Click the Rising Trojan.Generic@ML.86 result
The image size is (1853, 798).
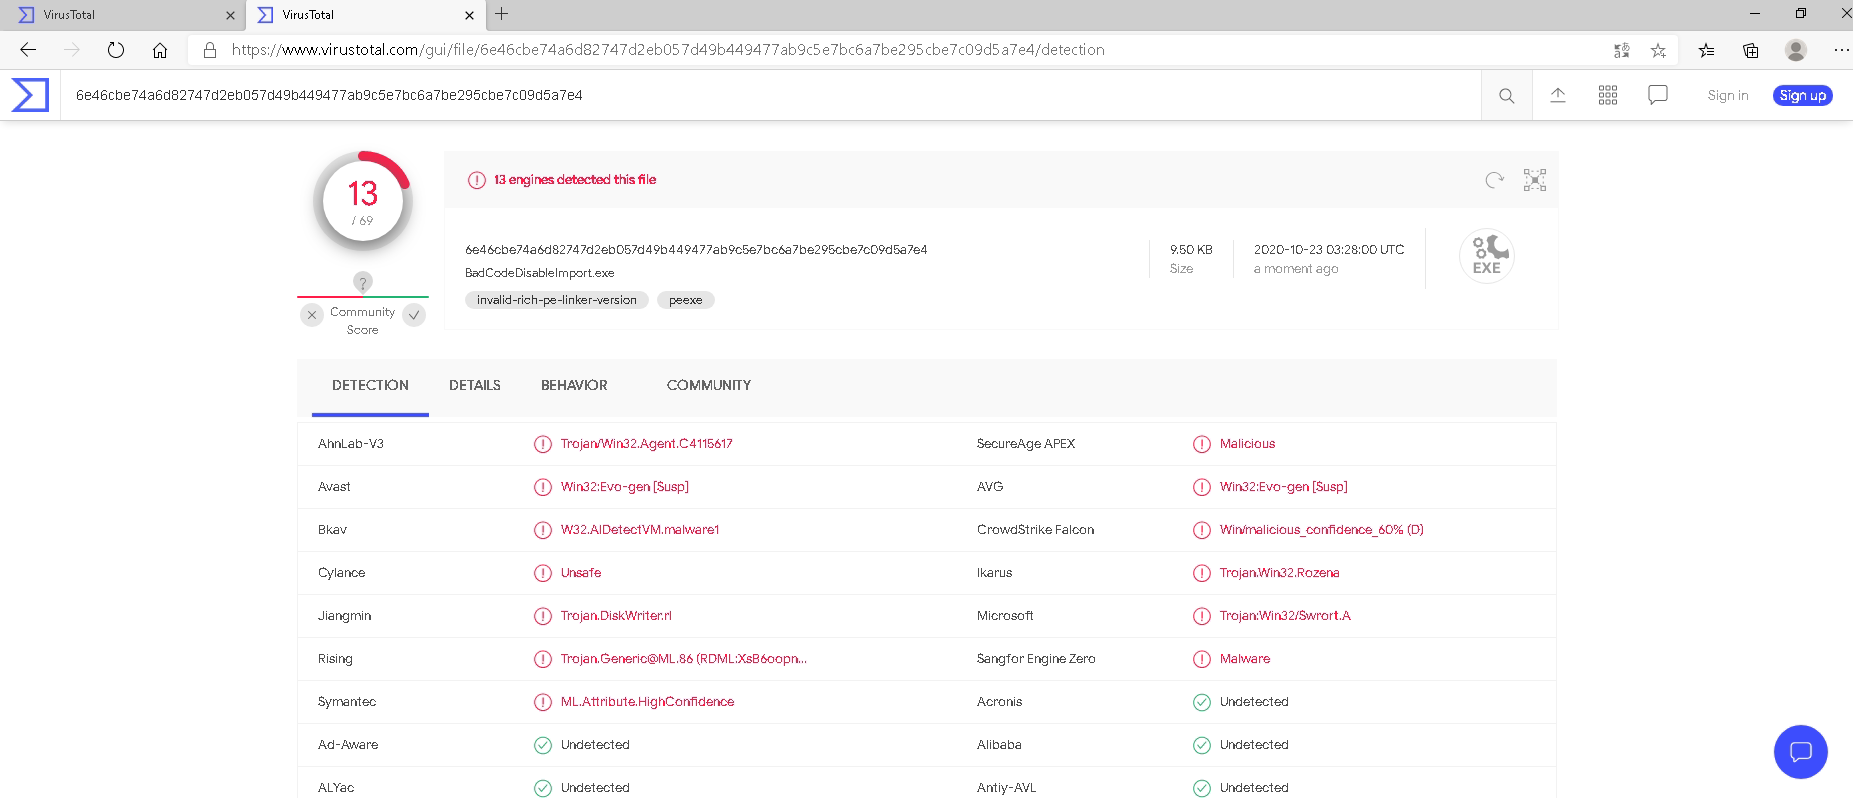coord(683,659)
